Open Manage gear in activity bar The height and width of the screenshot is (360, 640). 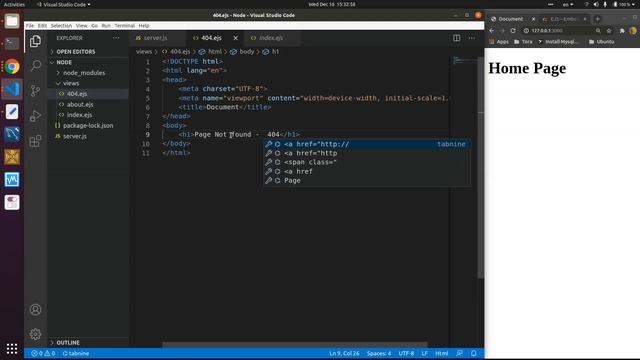(36, 334)
